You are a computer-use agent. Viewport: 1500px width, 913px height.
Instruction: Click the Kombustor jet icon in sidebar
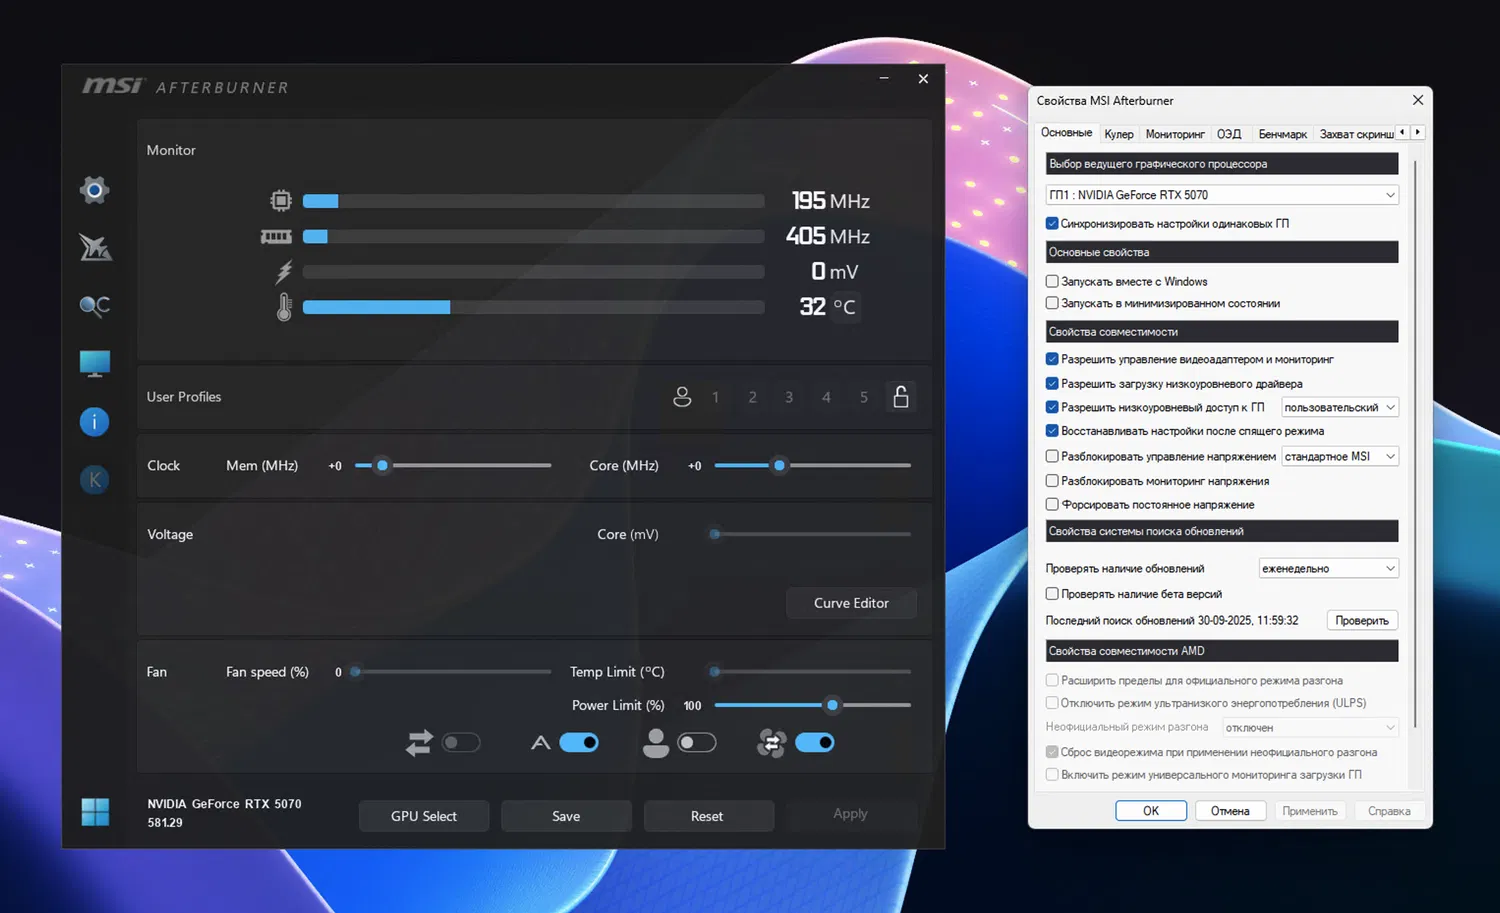coord(95,247)
